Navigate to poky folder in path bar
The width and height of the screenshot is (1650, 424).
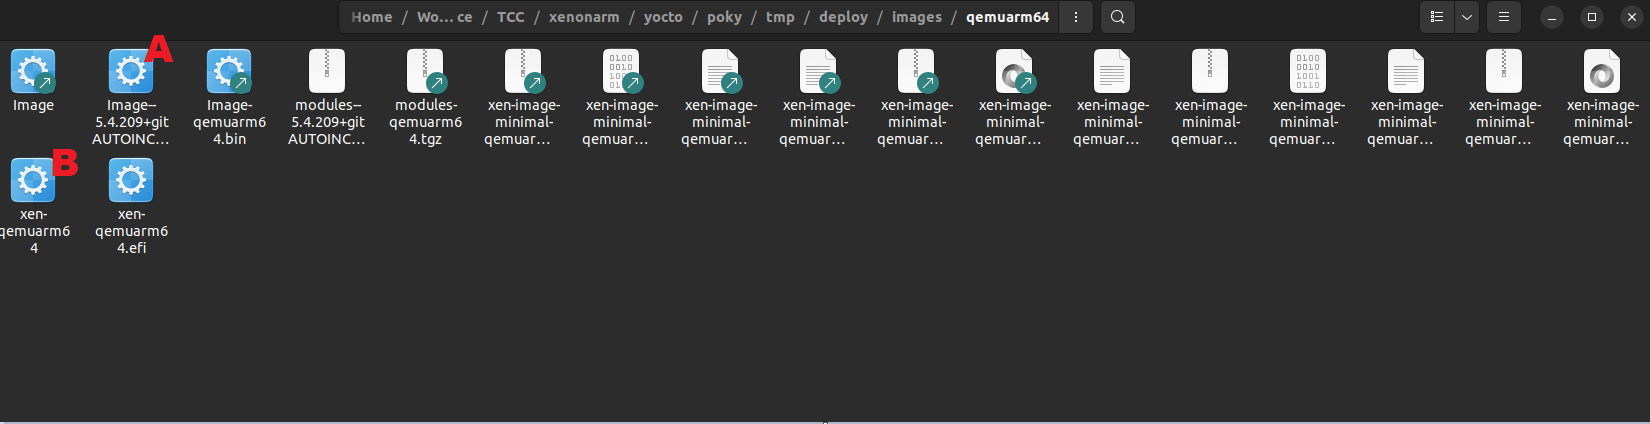coord(724,17)
